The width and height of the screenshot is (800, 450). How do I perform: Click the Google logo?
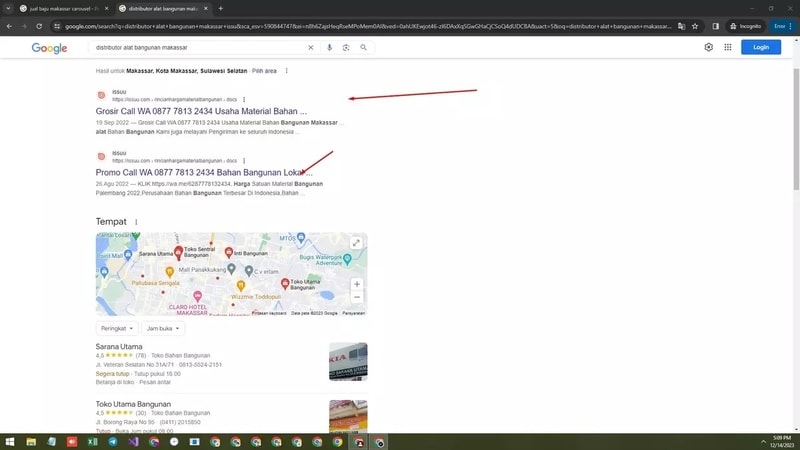coord(49,48)
